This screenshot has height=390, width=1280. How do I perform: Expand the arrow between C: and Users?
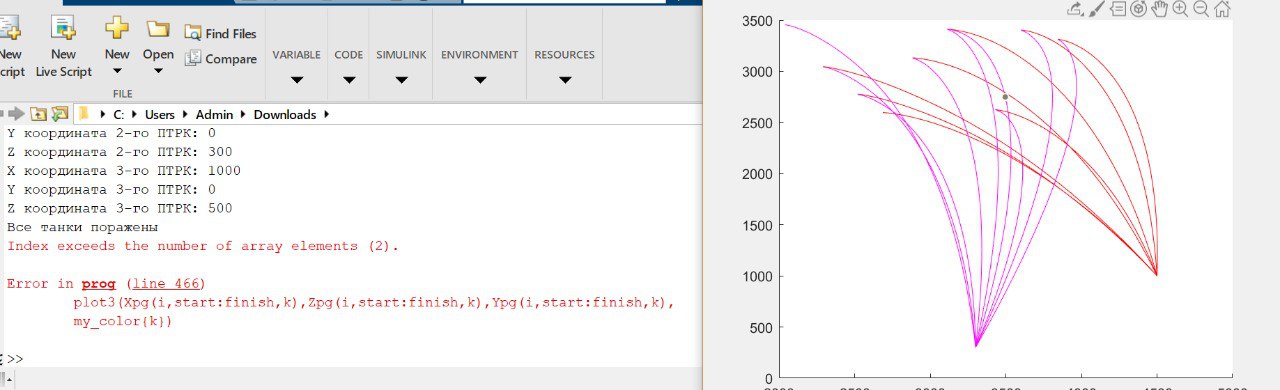(x=135, y=115)
